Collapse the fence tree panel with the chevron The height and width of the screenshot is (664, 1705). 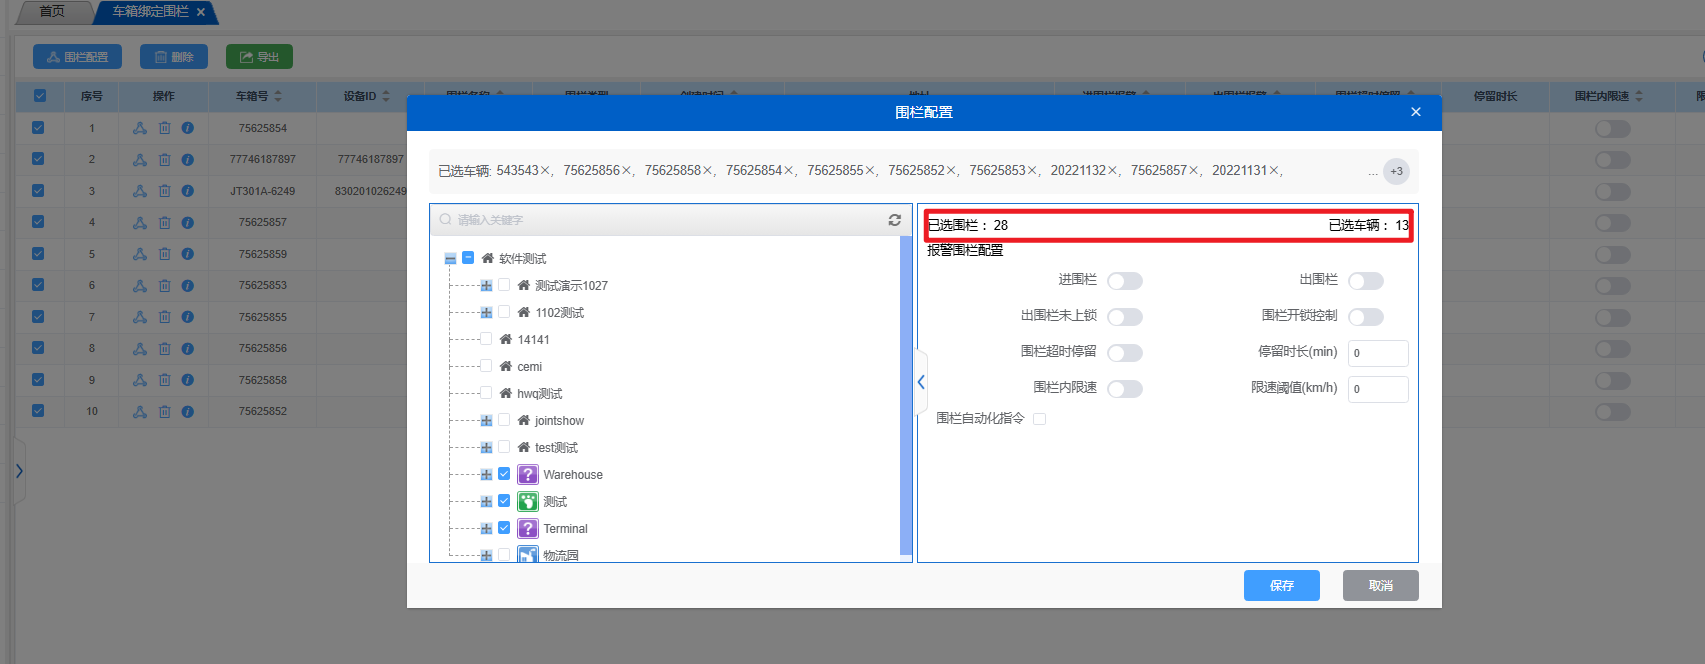click(921, 382)
